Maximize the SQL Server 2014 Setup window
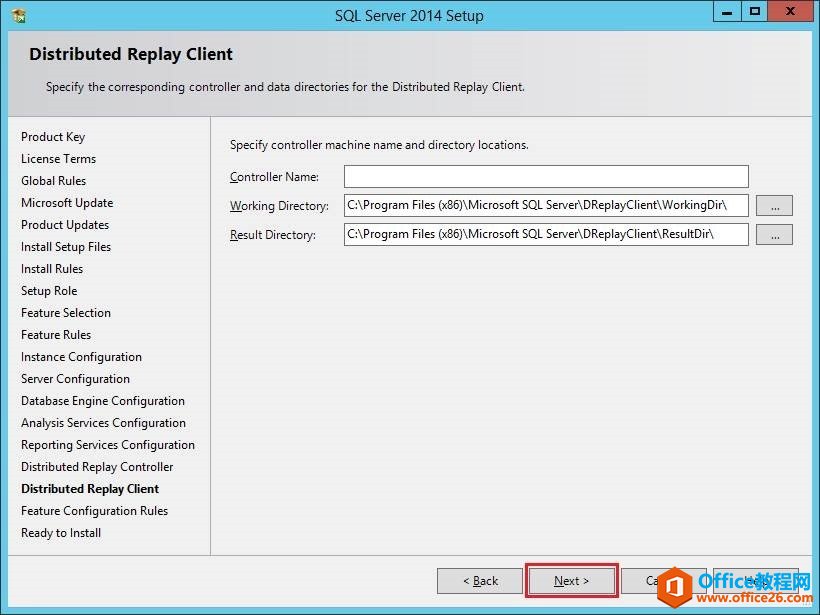 point(755,12)
